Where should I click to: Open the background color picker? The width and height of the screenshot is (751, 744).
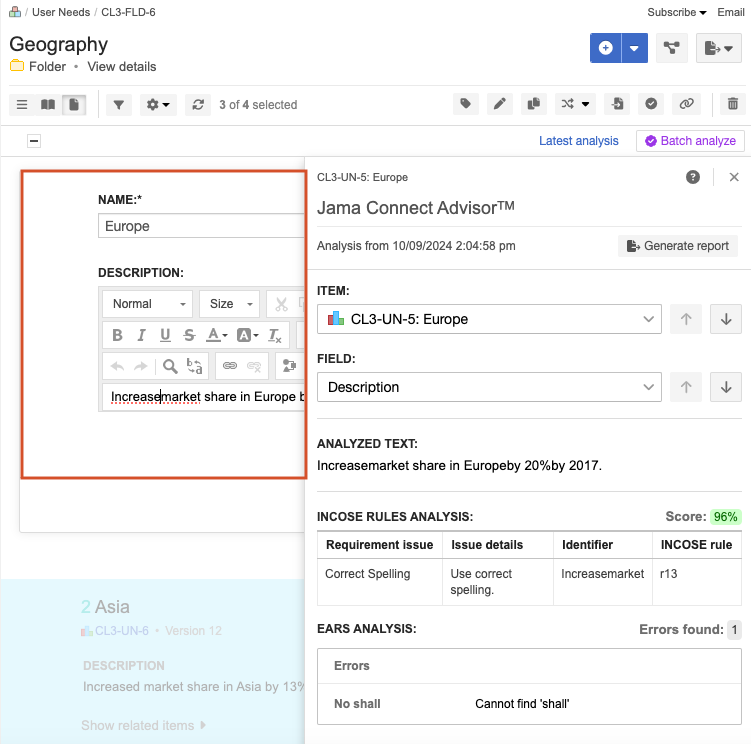248,335
